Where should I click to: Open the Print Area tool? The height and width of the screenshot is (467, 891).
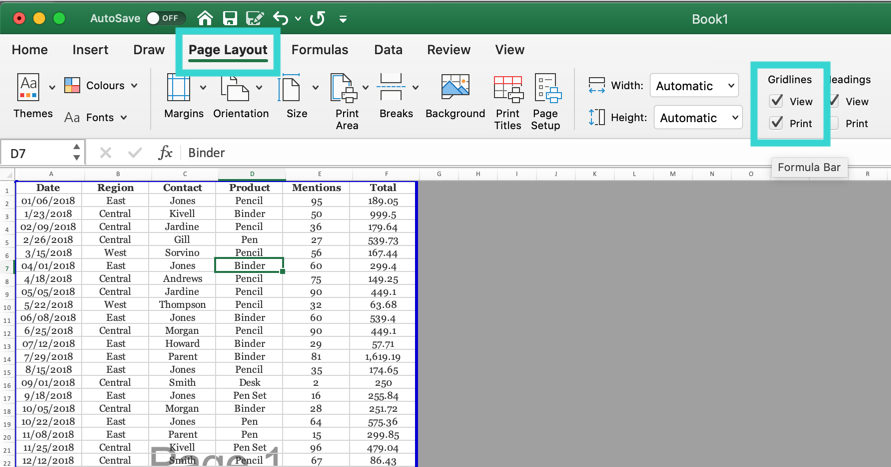coord(346,99)
